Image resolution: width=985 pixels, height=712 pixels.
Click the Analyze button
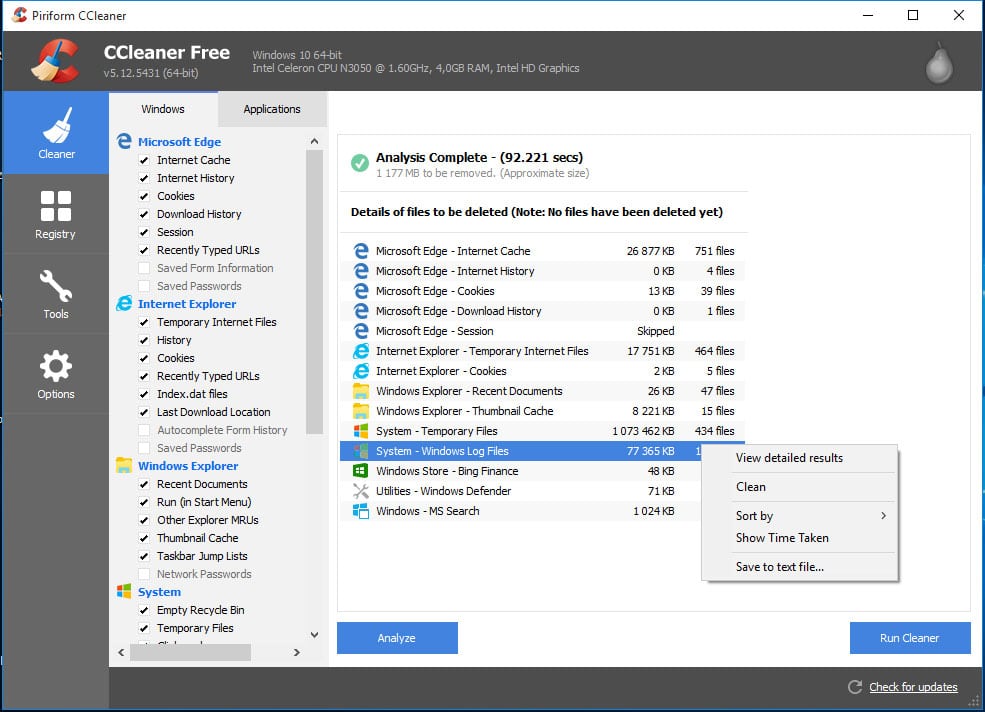click(x=397, y=638)
